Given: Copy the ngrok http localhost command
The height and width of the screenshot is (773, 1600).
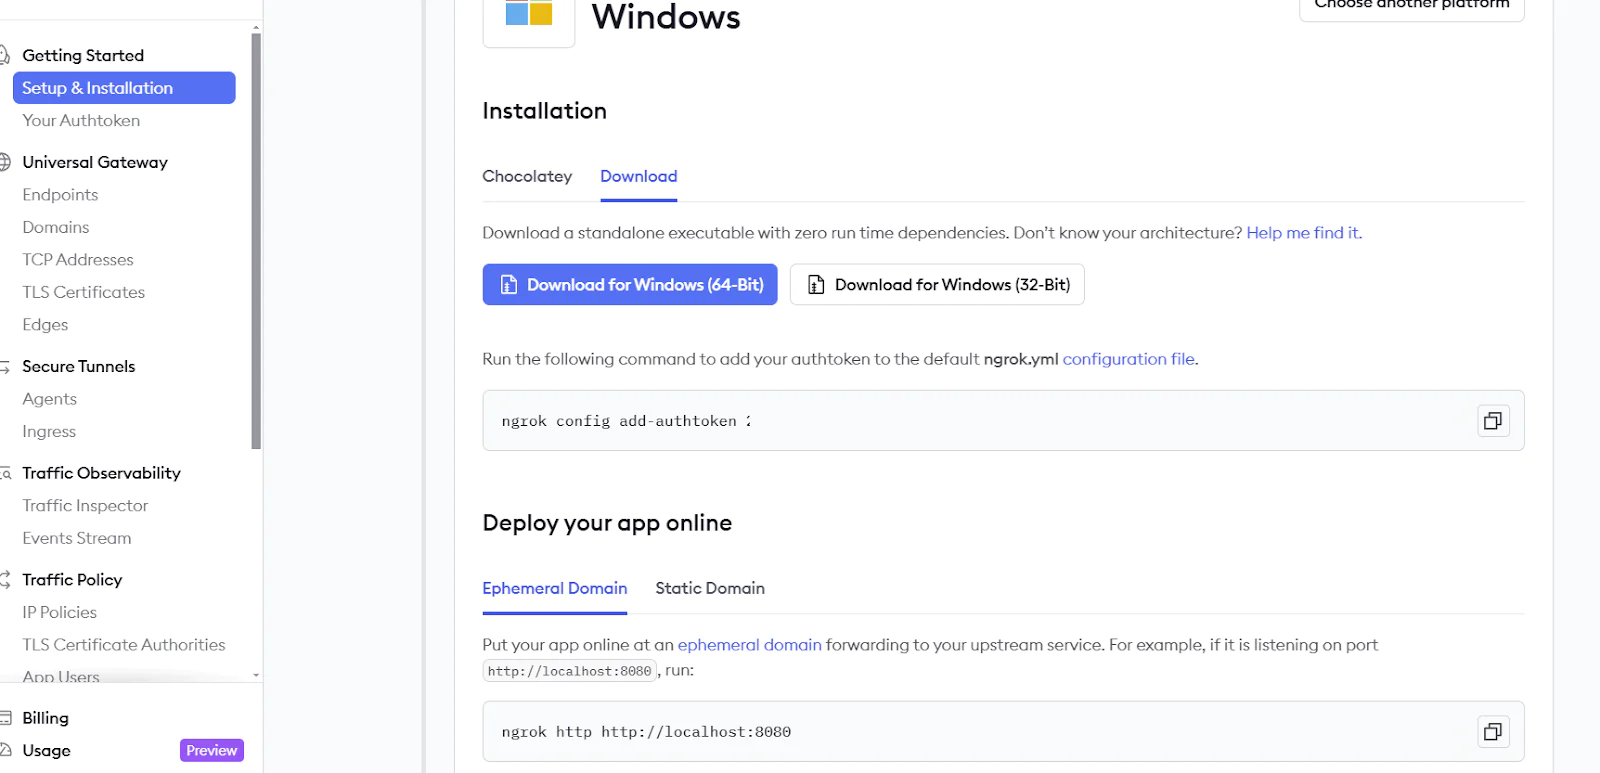Looking at the screenshot, I should point(1492,732).
